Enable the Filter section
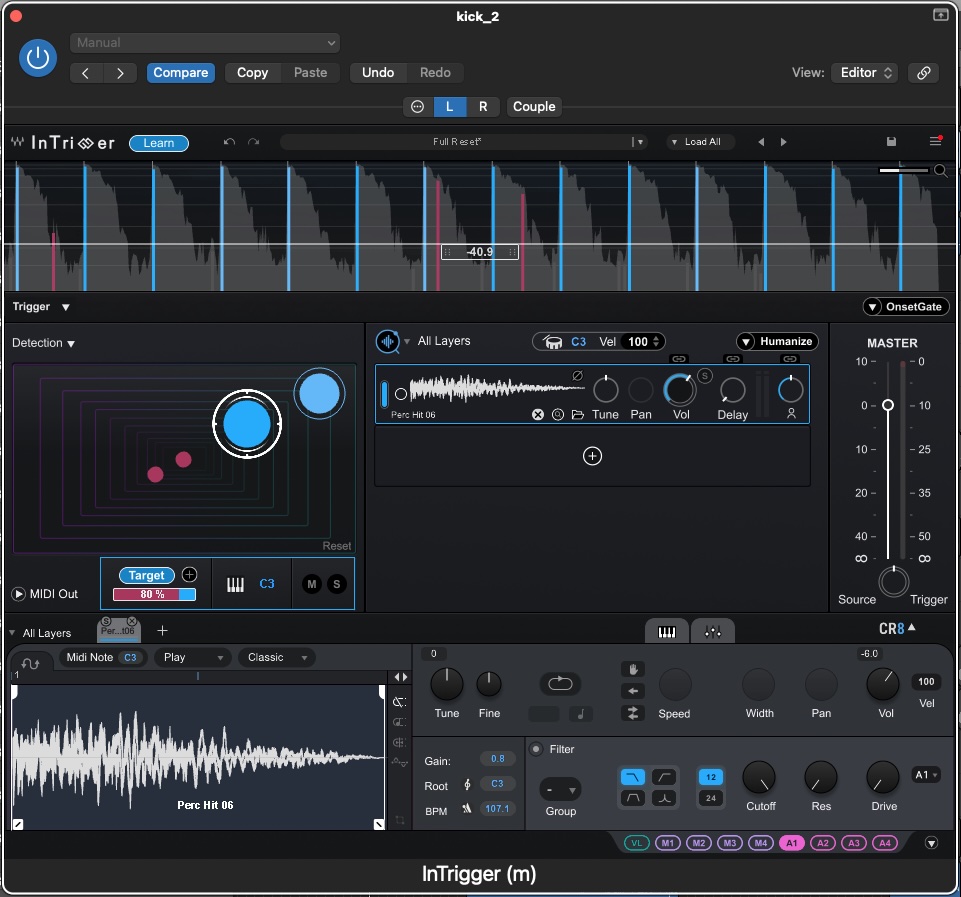This screenshot has height=897, width=961. click(535, 750)
